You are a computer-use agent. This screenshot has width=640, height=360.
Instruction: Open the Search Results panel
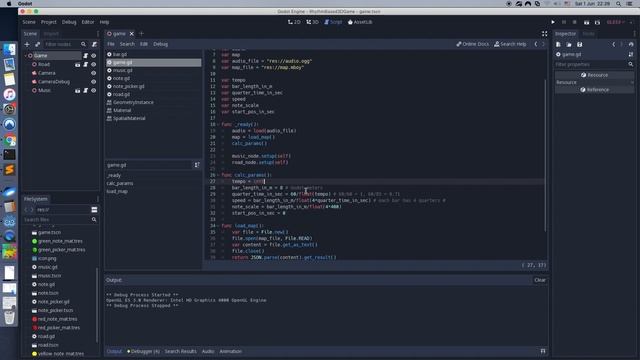[180, 351]
